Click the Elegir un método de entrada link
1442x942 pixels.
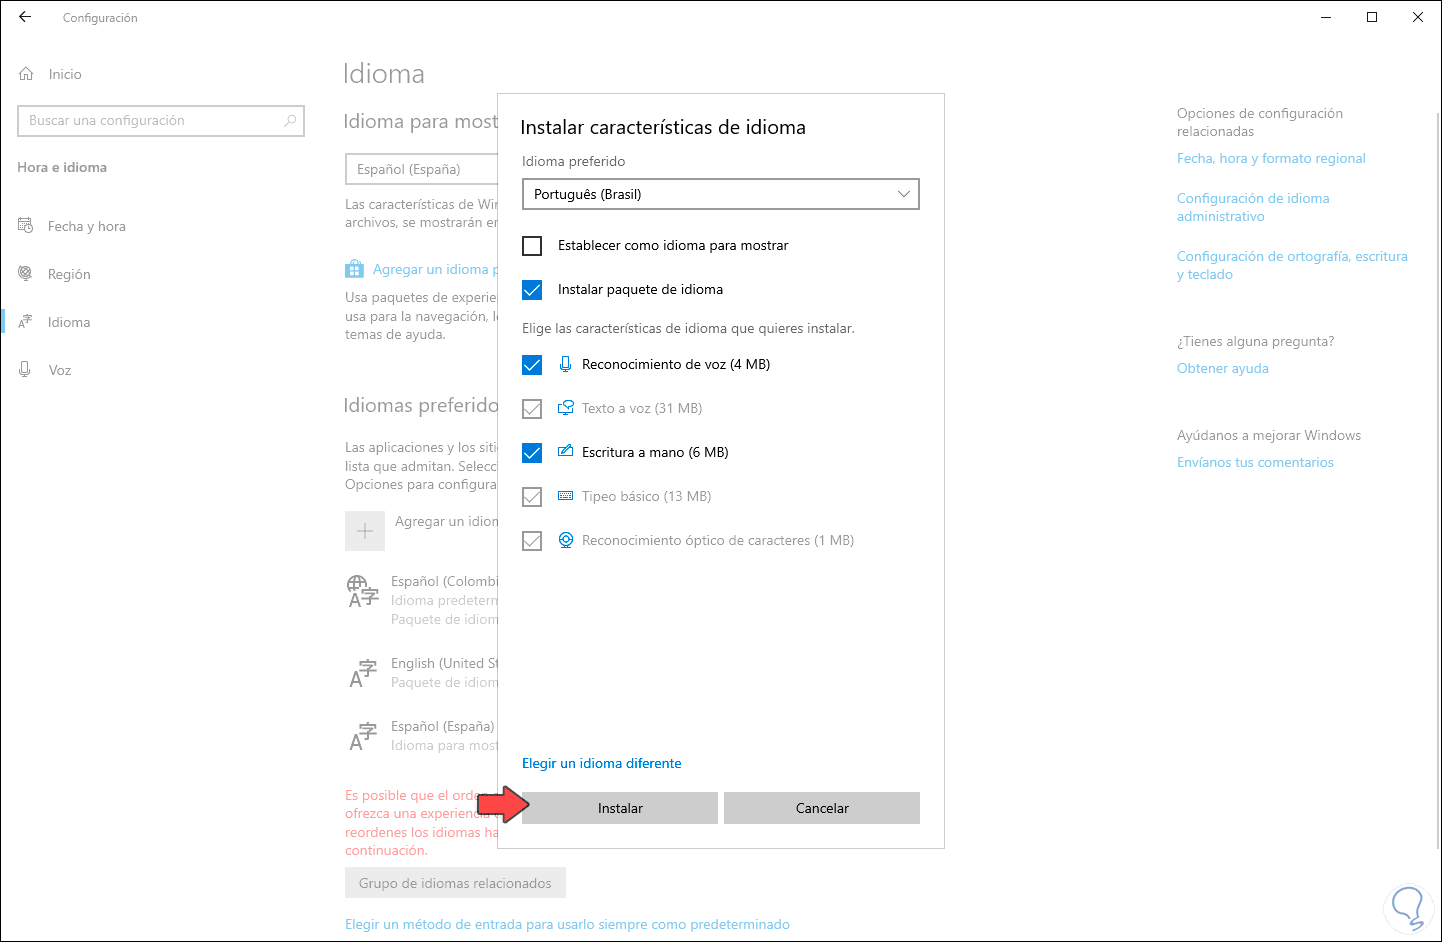coord(567,924)
